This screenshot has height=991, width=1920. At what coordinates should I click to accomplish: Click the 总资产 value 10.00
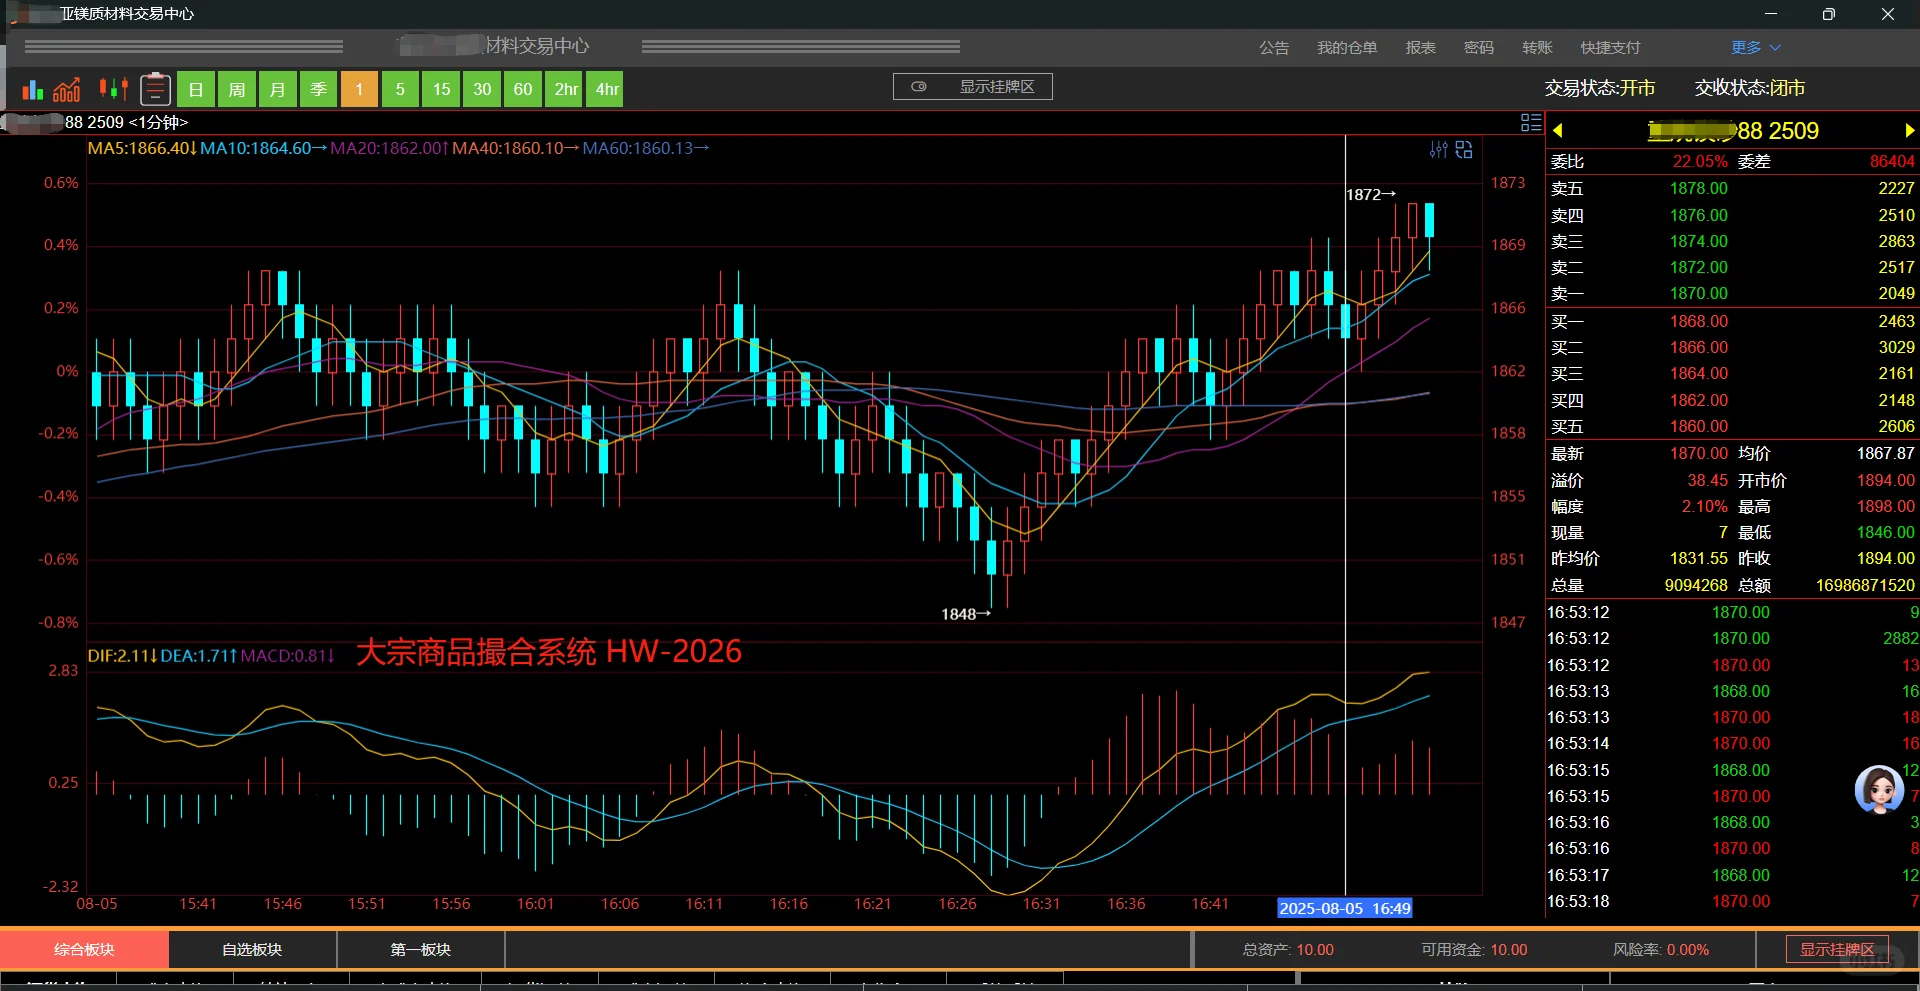point(1315,949)
